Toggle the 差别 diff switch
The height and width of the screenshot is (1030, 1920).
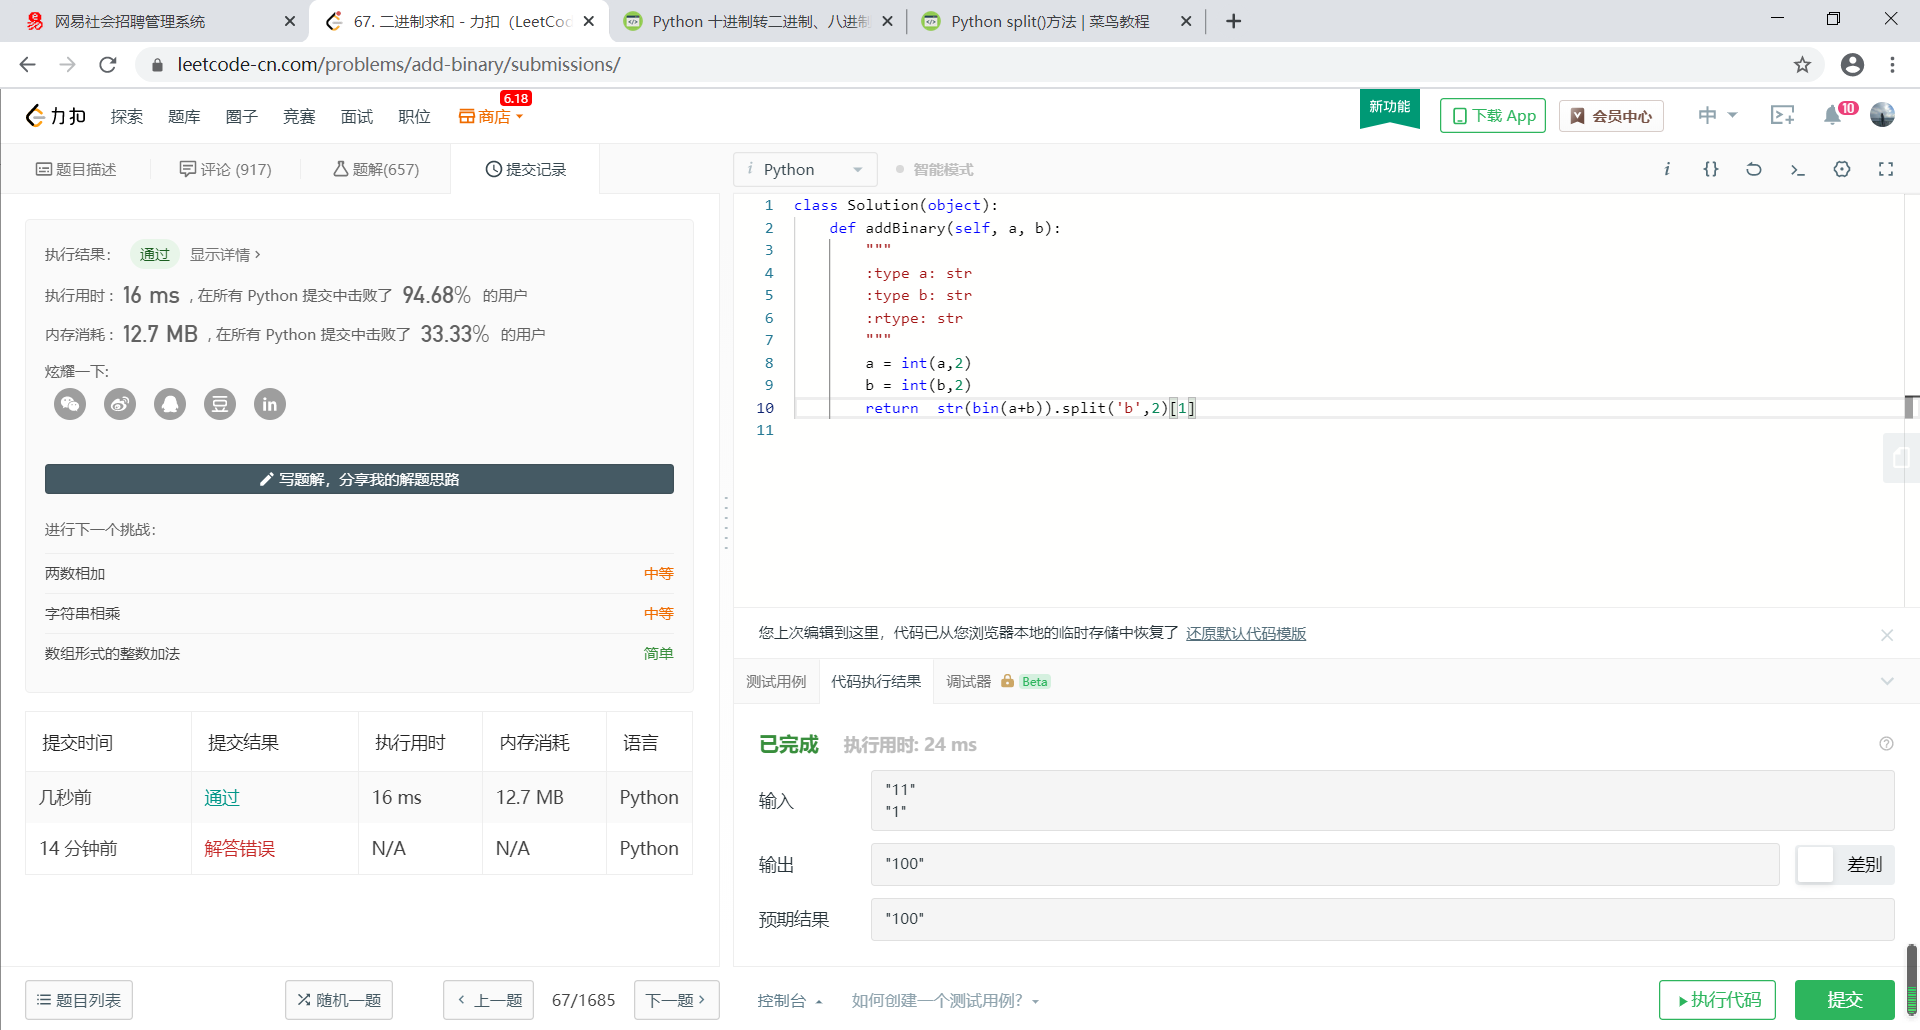pos(1845,864)
